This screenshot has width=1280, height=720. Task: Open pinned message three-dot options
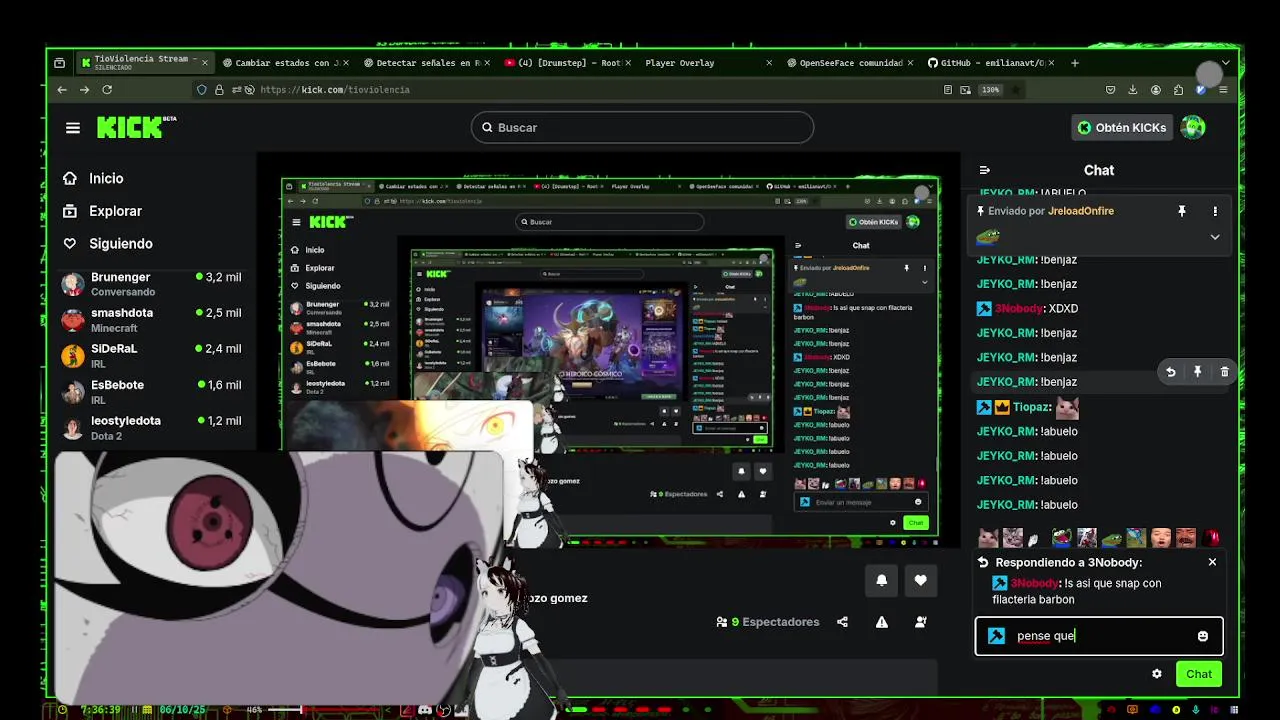[x=1215, y=211]
